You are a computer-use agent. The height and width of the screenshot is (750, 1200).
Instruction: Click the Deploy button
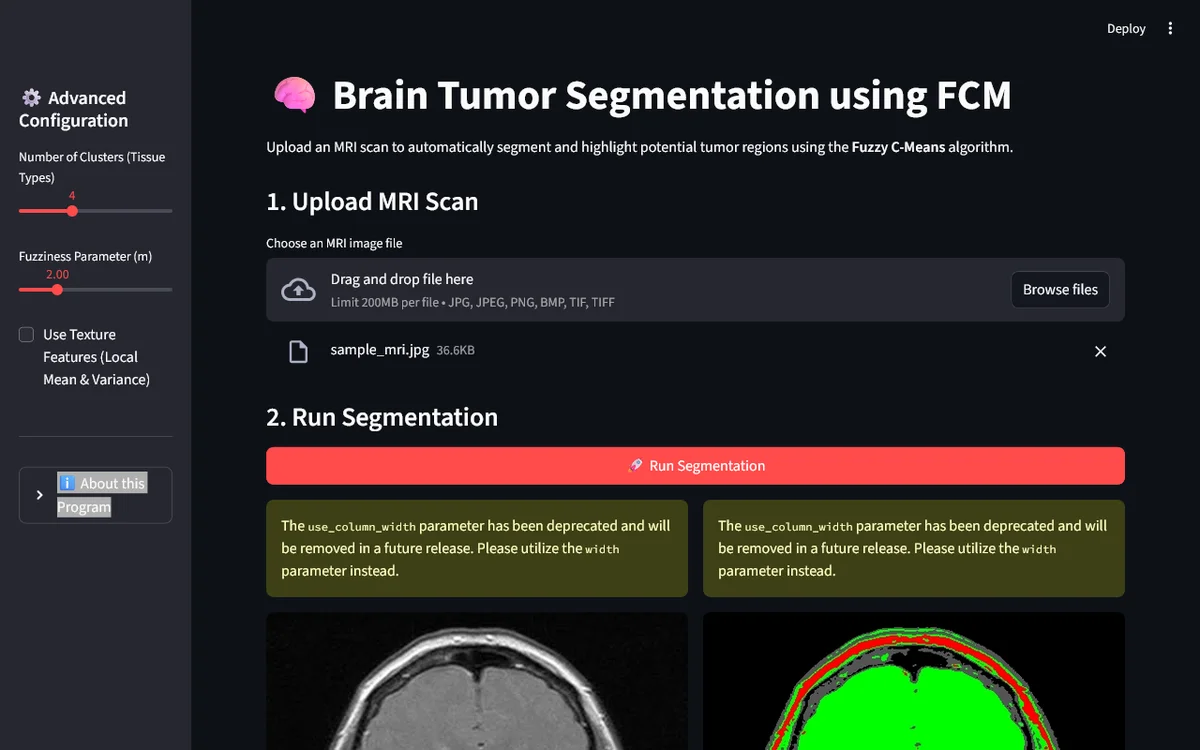(1126, 29)
